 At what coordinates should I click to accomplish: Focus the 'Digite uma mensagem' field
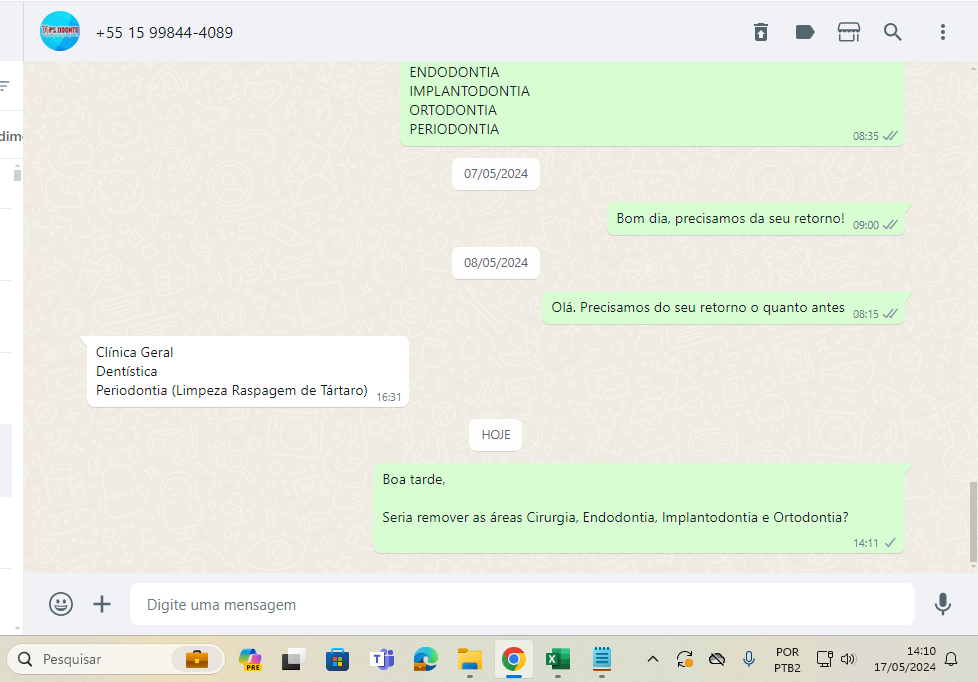pyautogui.click(x=522, y=604)
